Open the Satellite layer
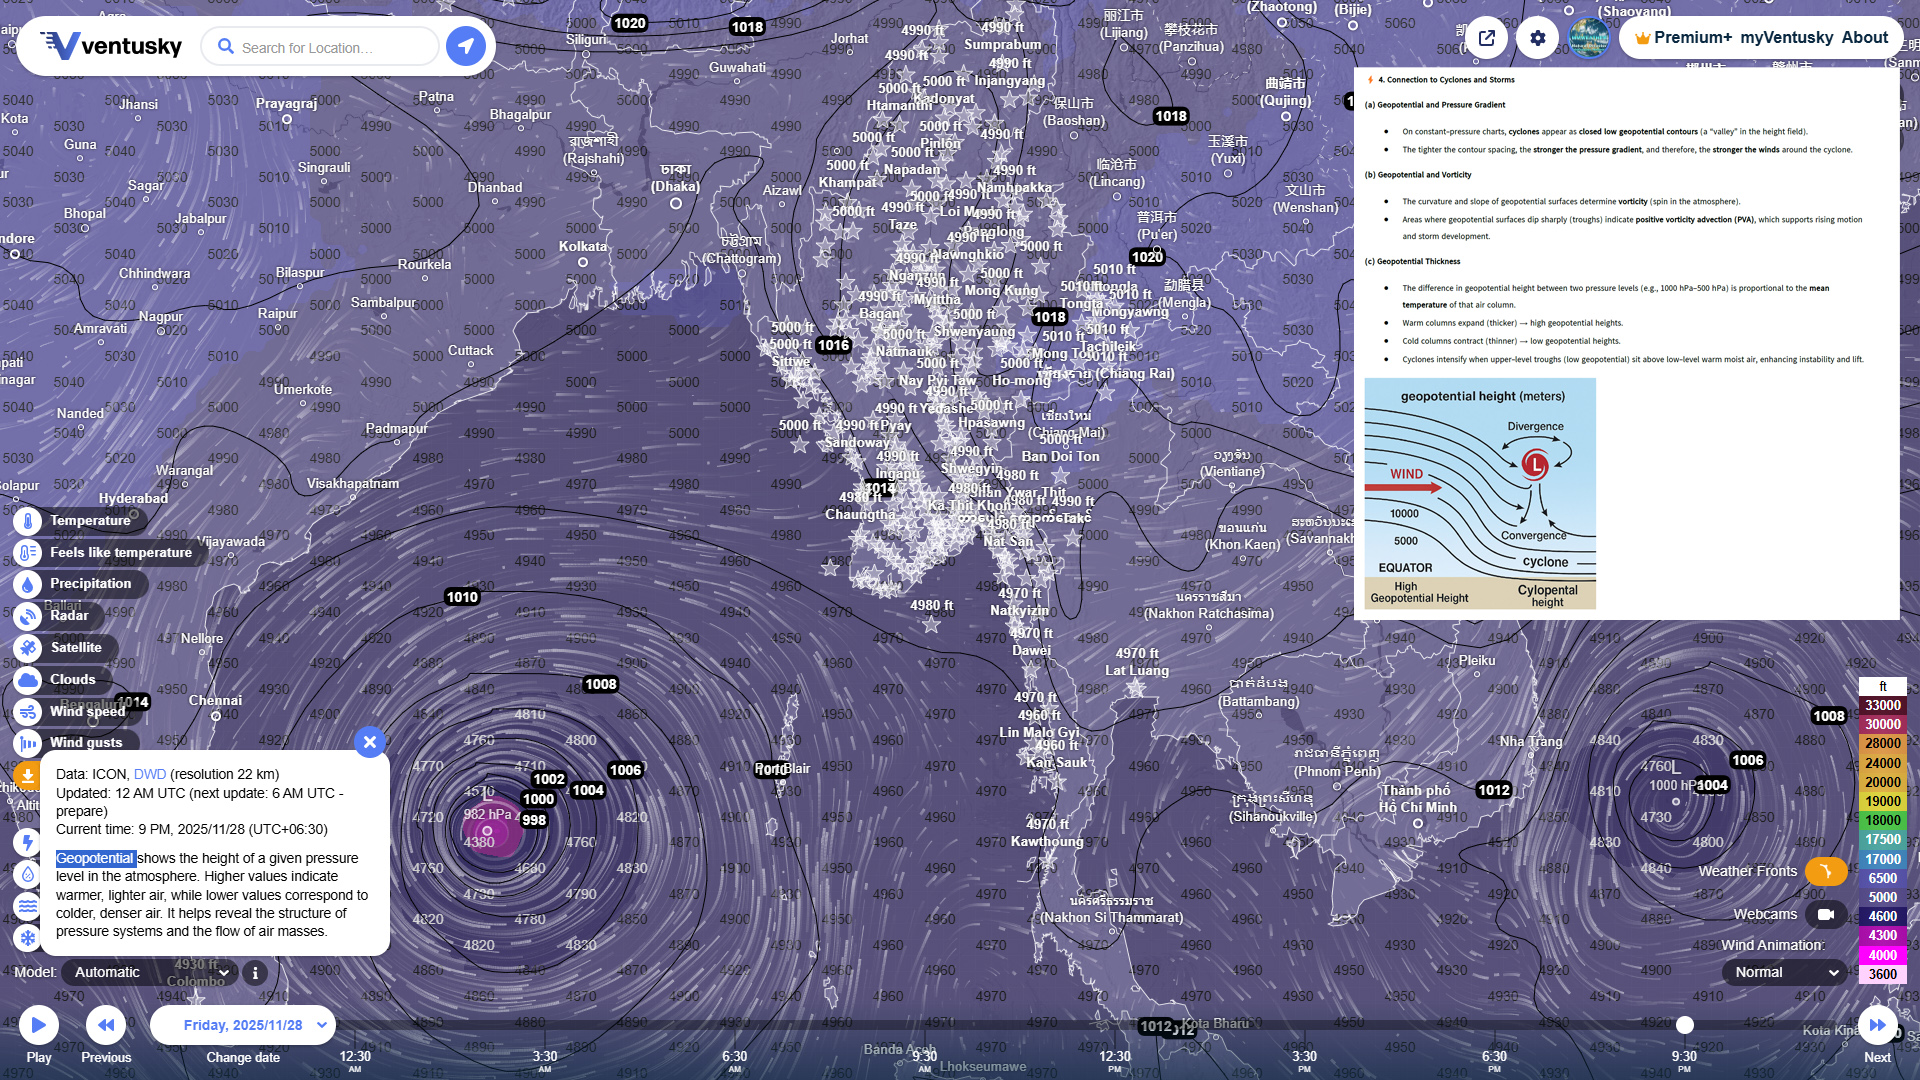Image resolution: width=1920 pixels, height=1080 pixels. click(28, 648)
